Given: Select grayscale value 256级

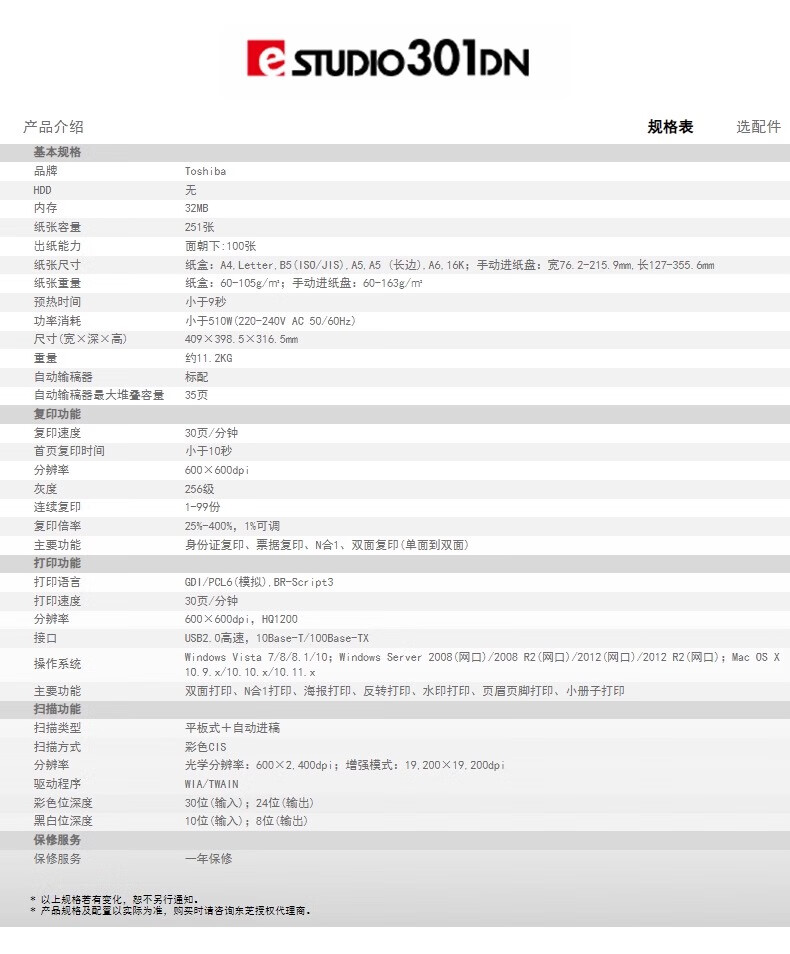Looking at the screenshot, I should click(200, 489).
